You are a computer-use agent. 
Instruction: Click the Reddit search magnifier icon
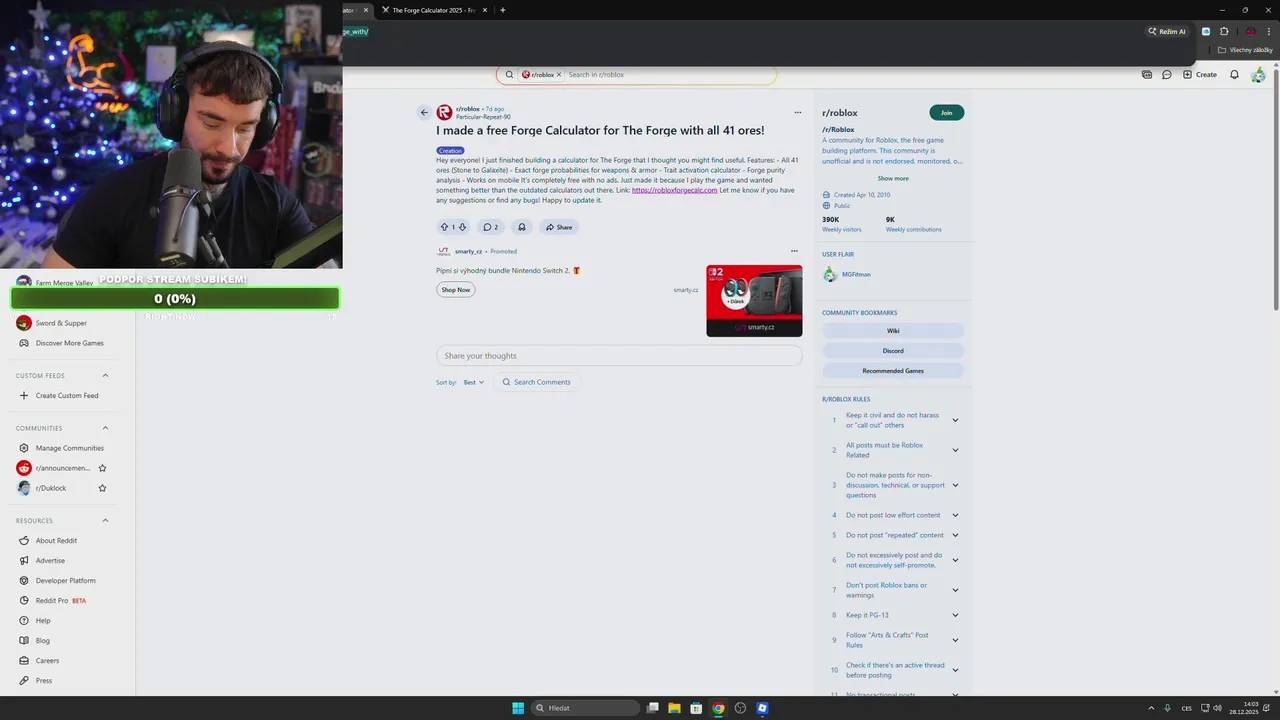point(509,75)
